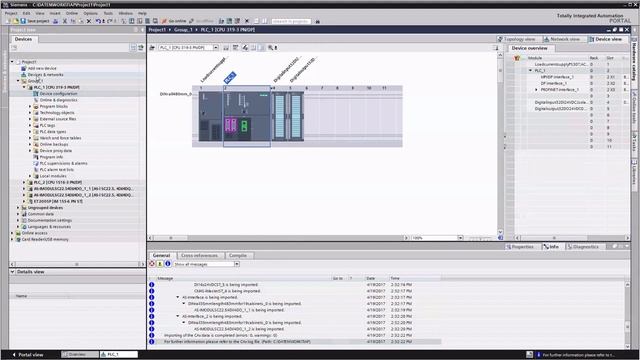Open the Properties inspector tab

[520, 247]
